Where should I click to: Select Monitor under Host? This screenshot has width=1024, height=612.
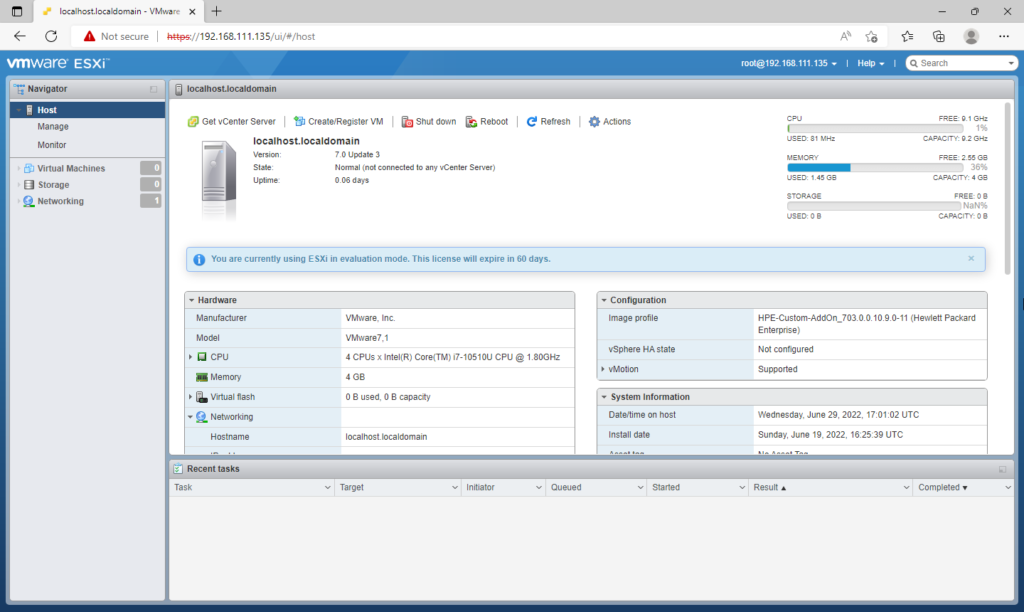(x=52, y=145)
